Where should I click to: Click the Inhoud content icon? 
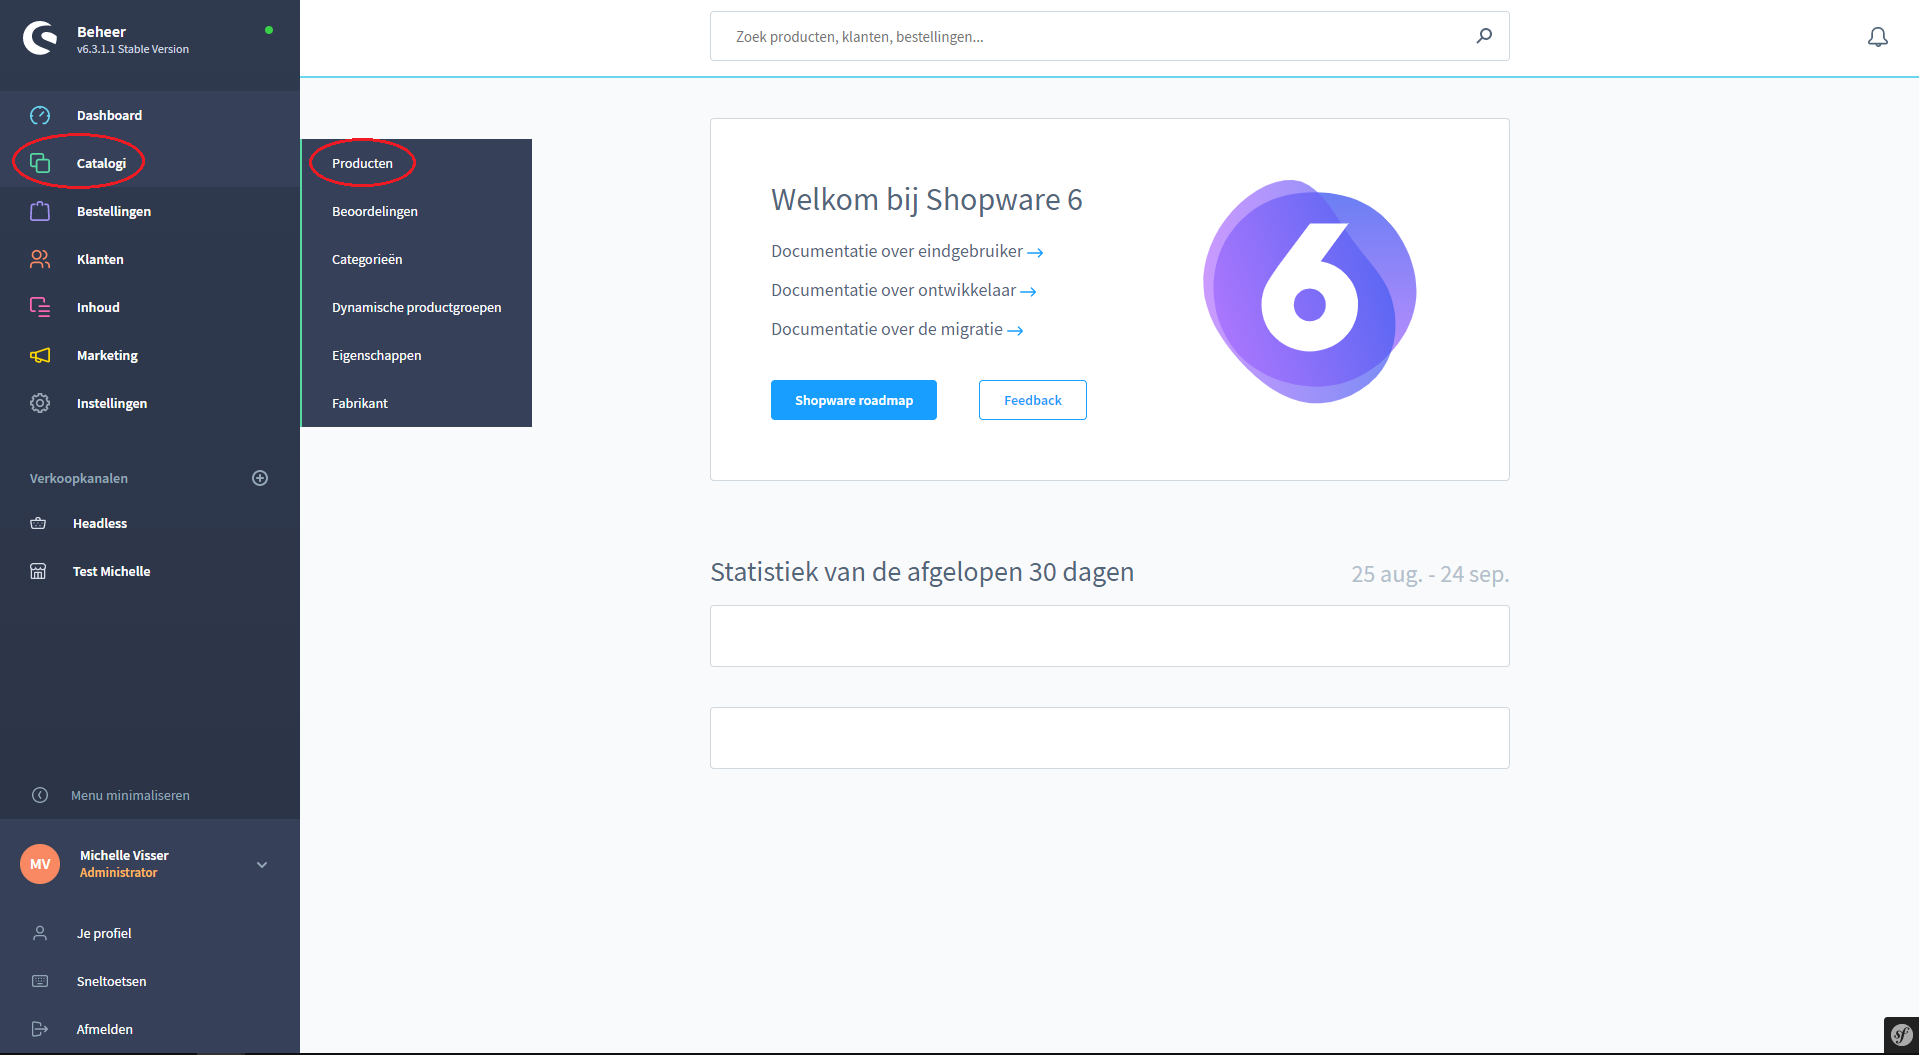40,307
